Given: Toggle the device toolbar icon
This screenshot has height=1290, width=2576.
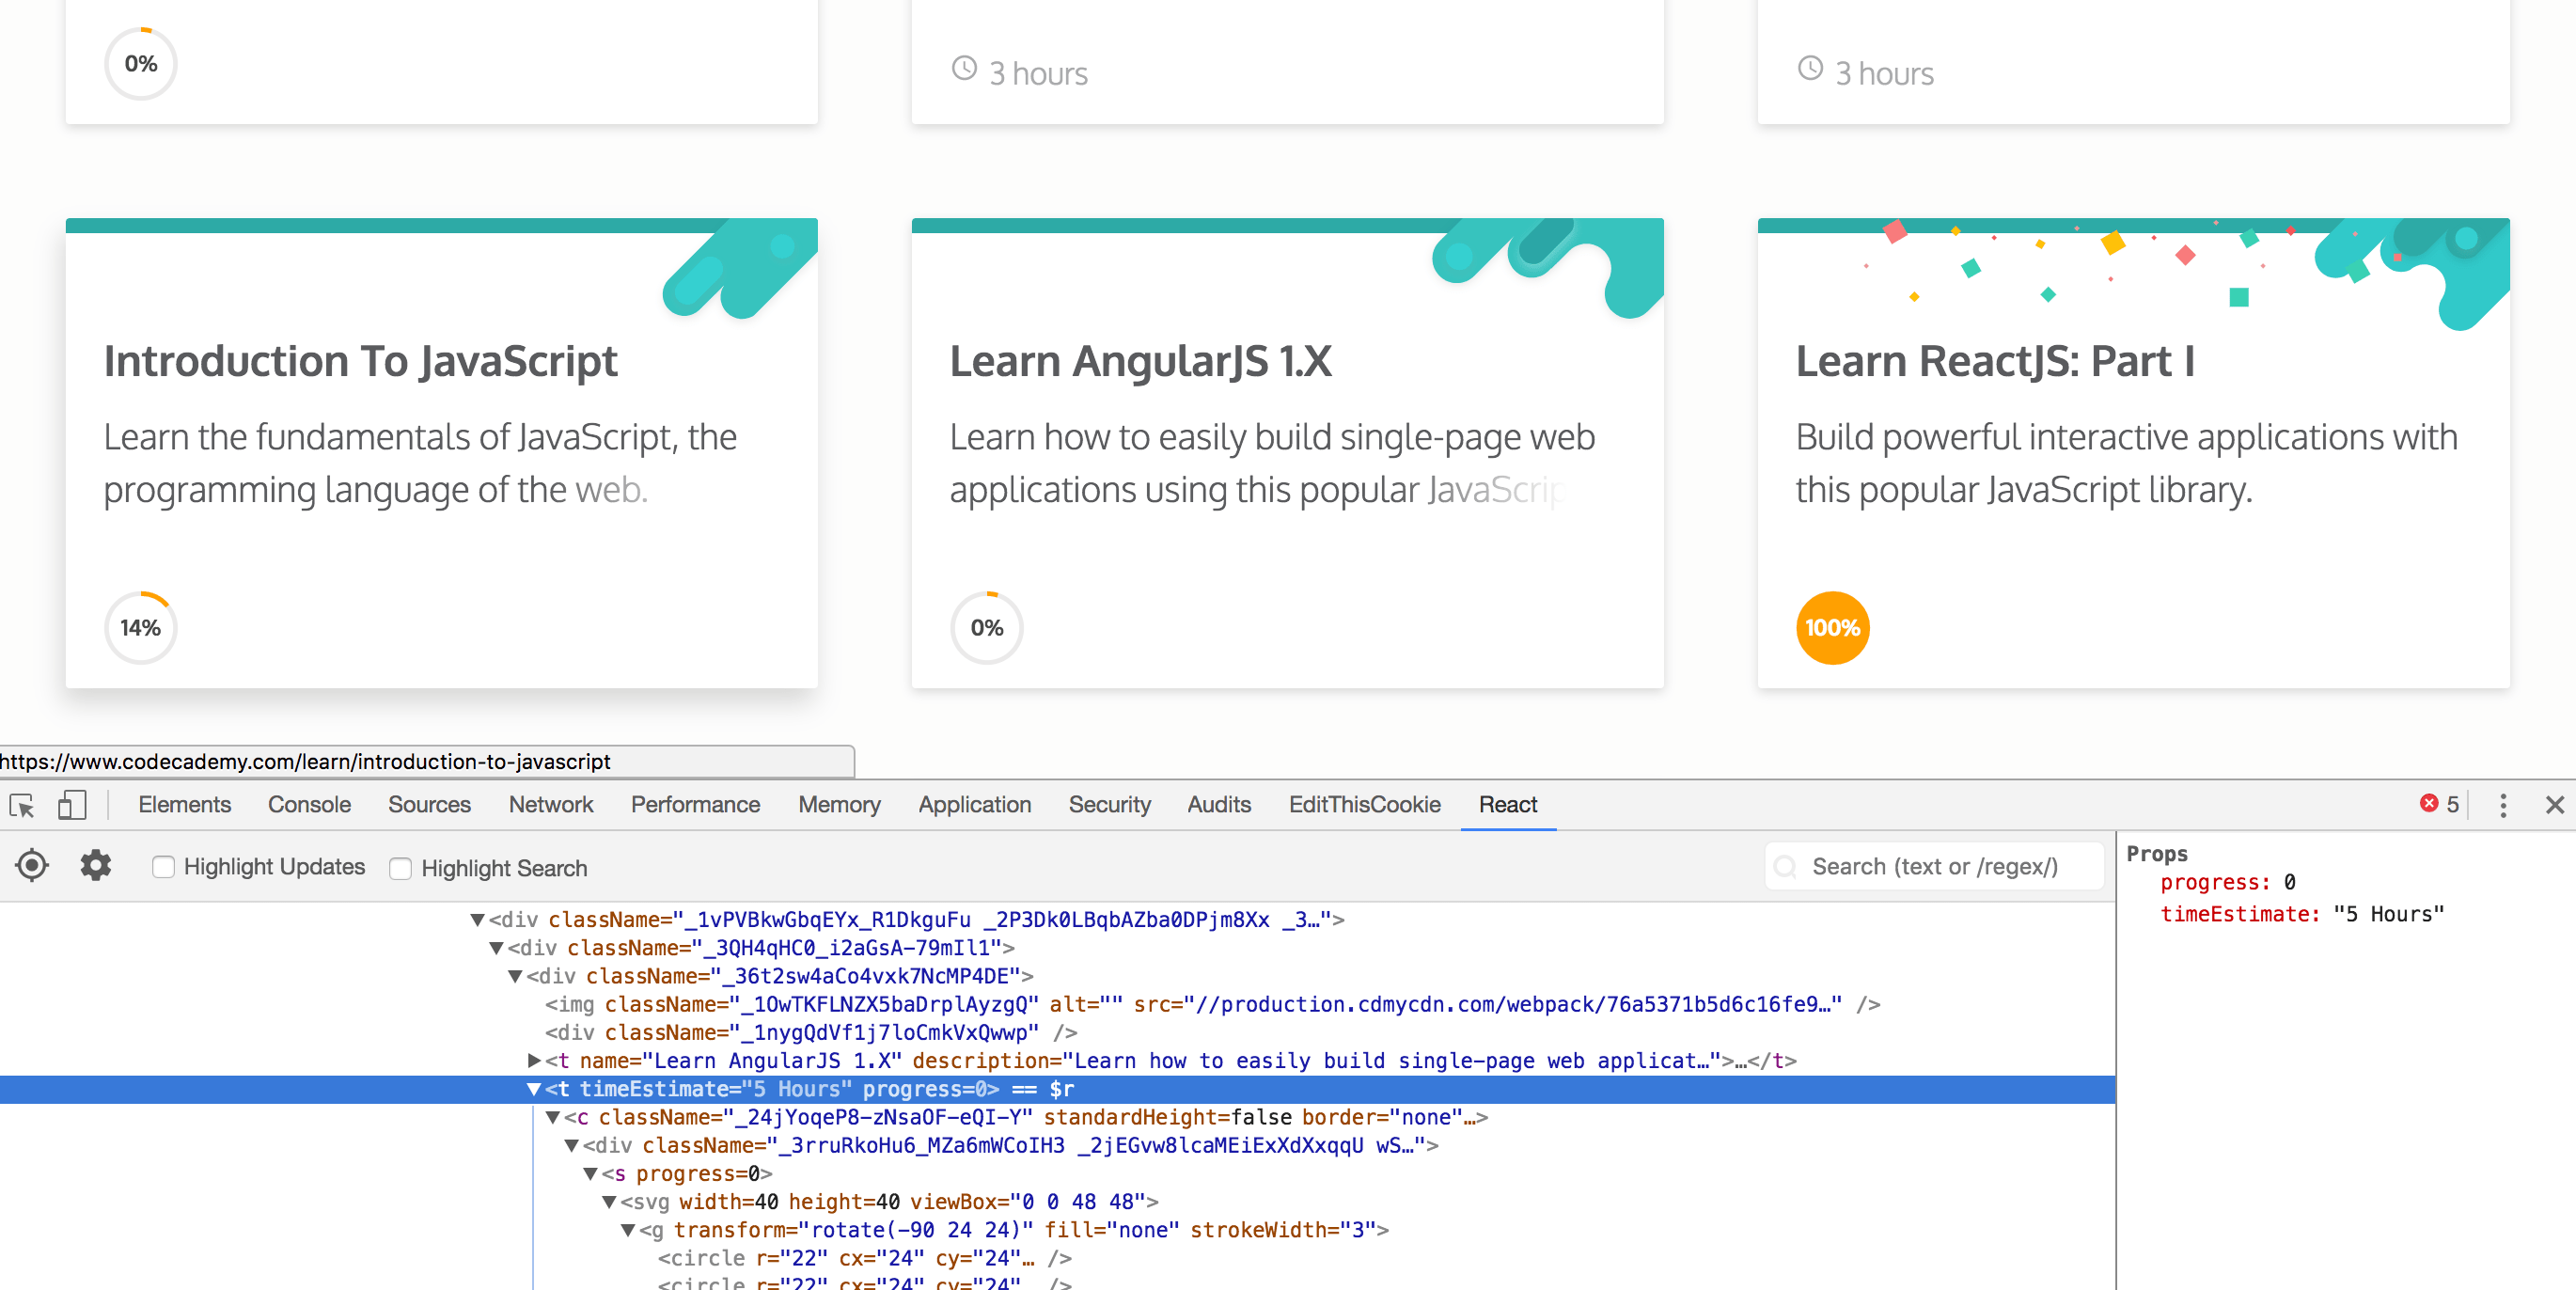Looking at the screenshot, I should point(71,804).
